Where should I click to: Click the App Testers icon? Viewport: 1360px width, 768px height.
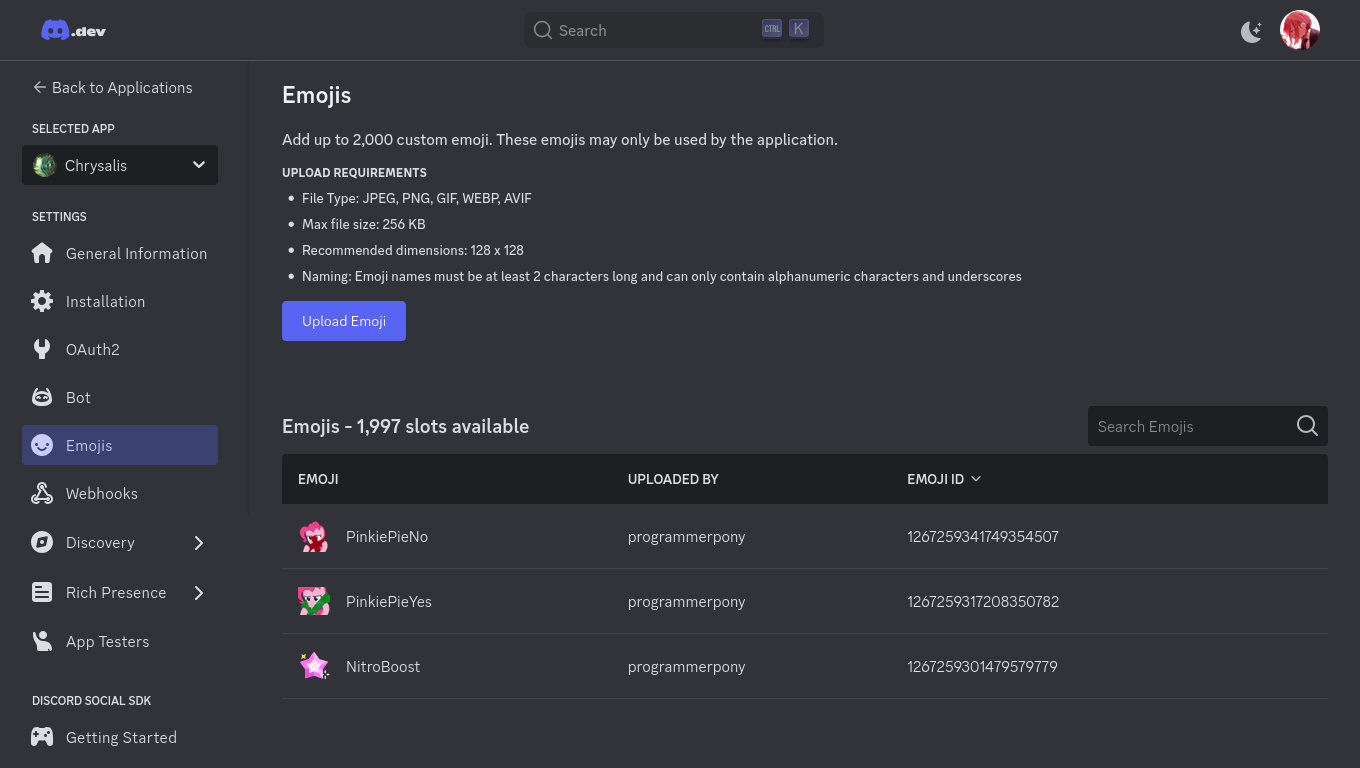pyautogui.click(x=42, y=641)
